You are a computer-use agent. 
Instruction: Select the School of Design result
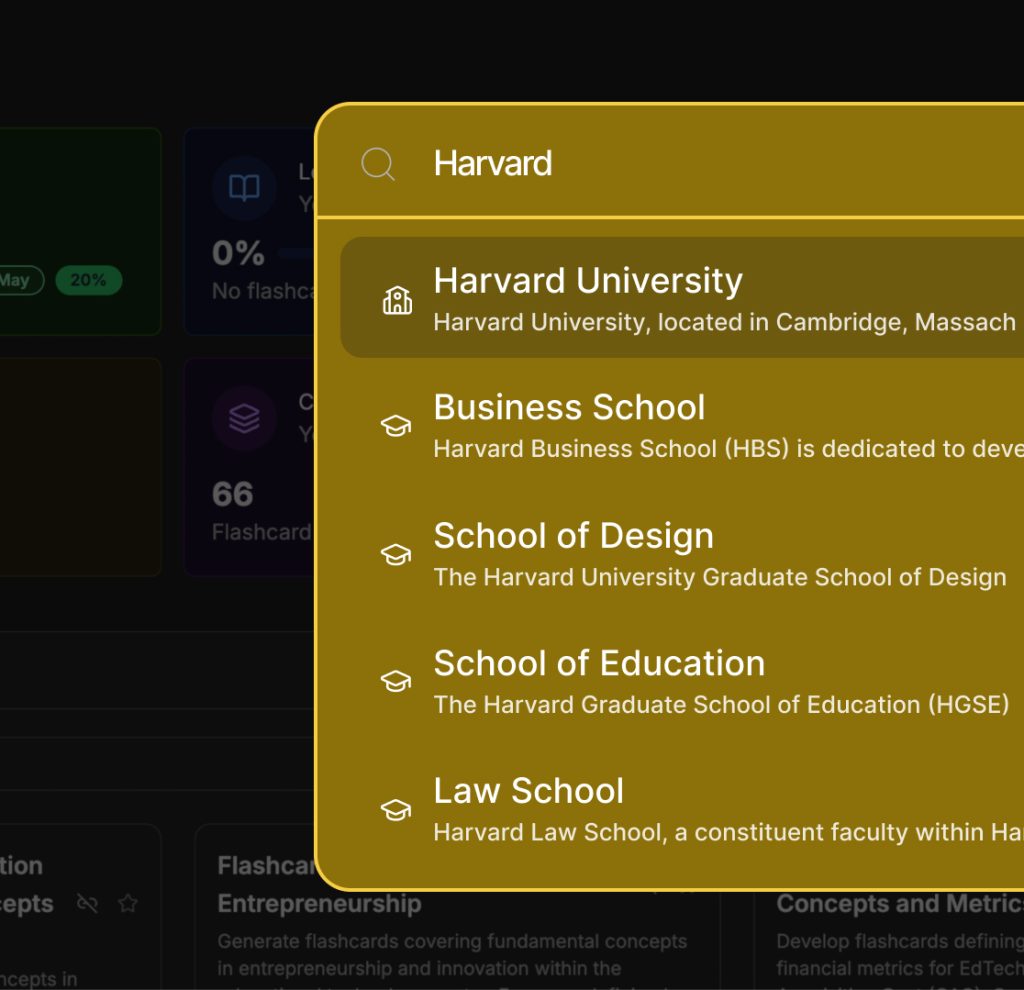682,554
